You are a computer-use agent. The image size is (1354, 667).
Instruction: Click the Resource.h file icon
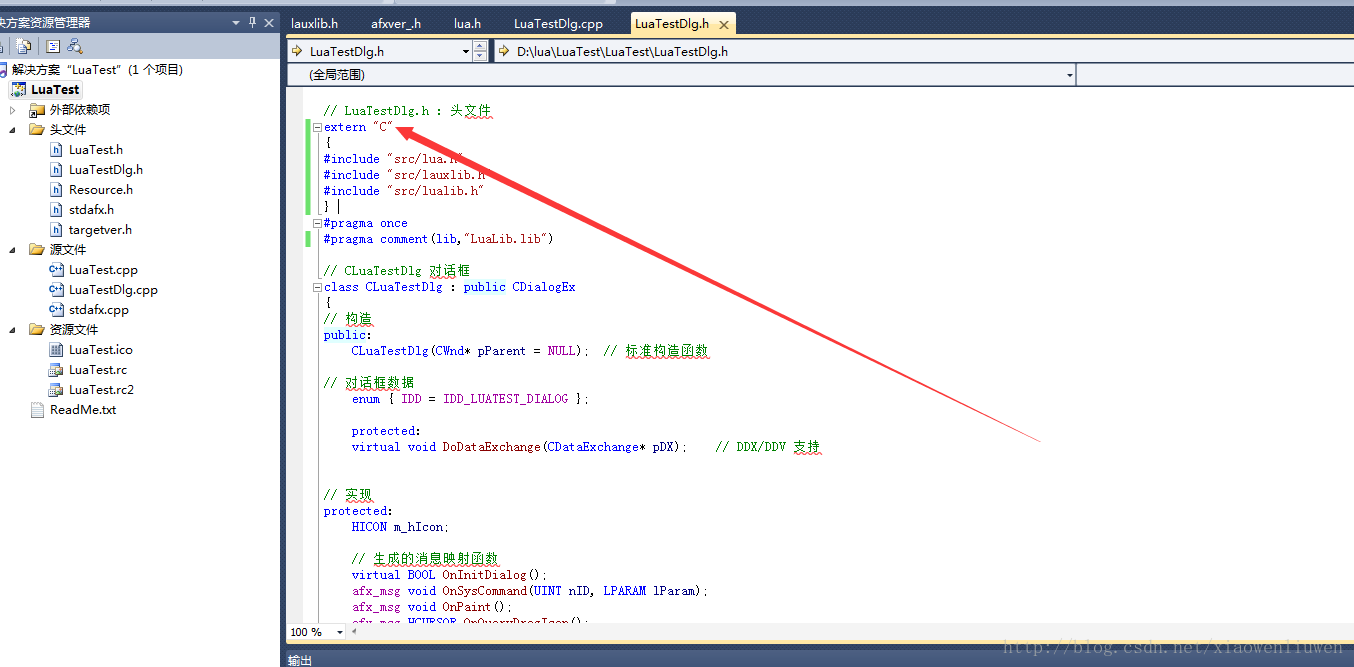[57, 189]
